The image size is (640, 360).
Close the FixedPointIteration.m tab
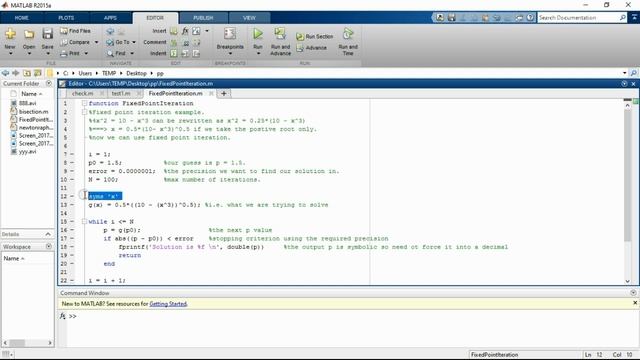211,93
